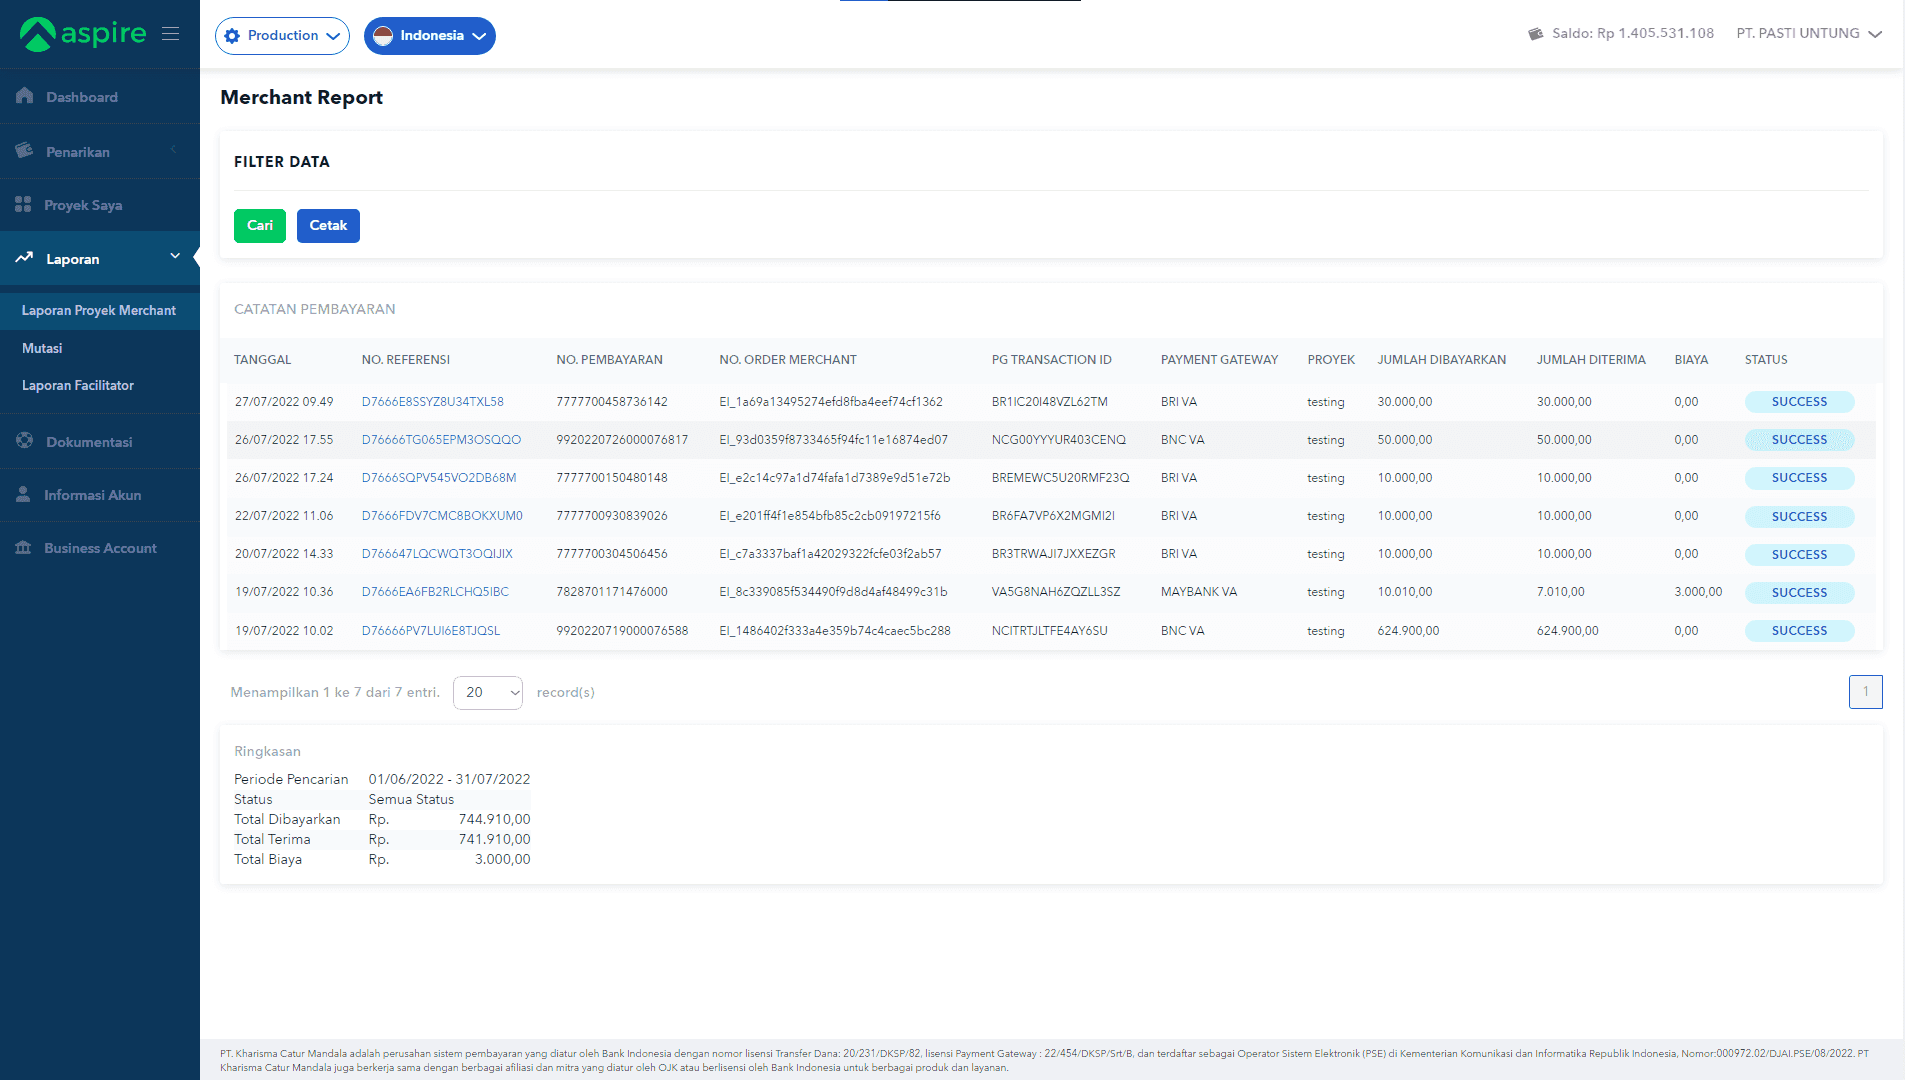Open the PT. PASTI UNTUNG account menu

click(x=1809, y=33)
